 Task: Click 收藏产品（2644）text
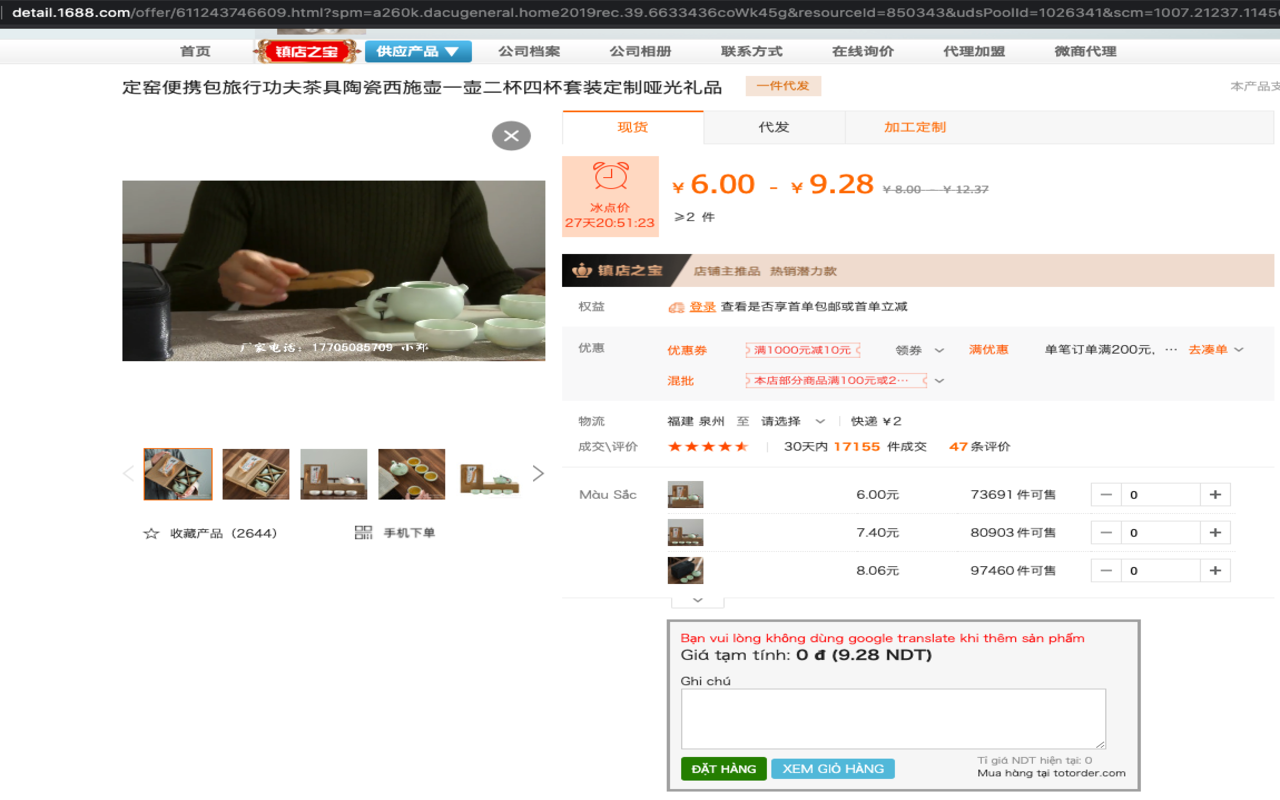(x=224, y=533)
